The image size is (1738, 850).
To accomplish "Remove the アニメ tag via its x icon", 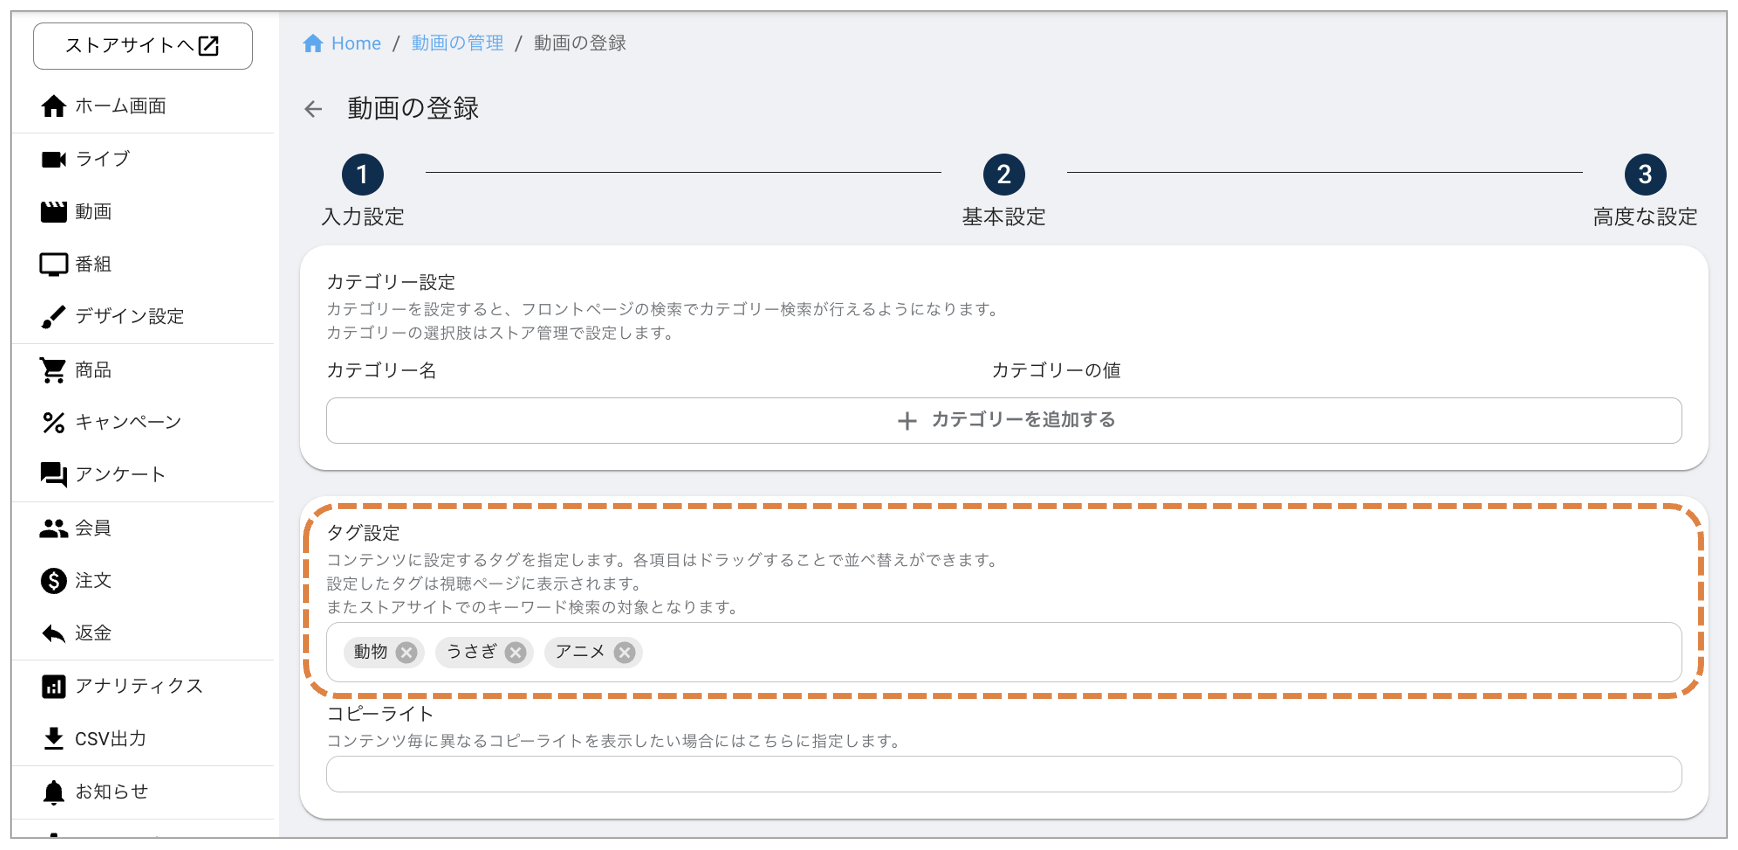I will click(x=624, y=652).
